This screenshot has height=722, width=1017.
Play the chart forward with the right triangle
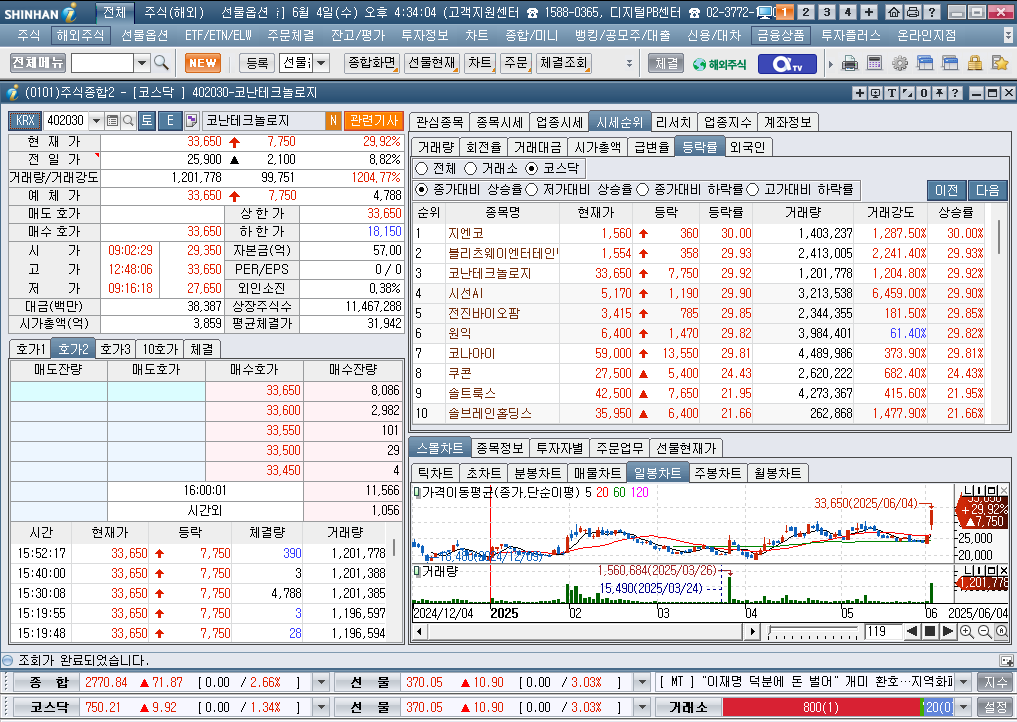pos(947,632)
